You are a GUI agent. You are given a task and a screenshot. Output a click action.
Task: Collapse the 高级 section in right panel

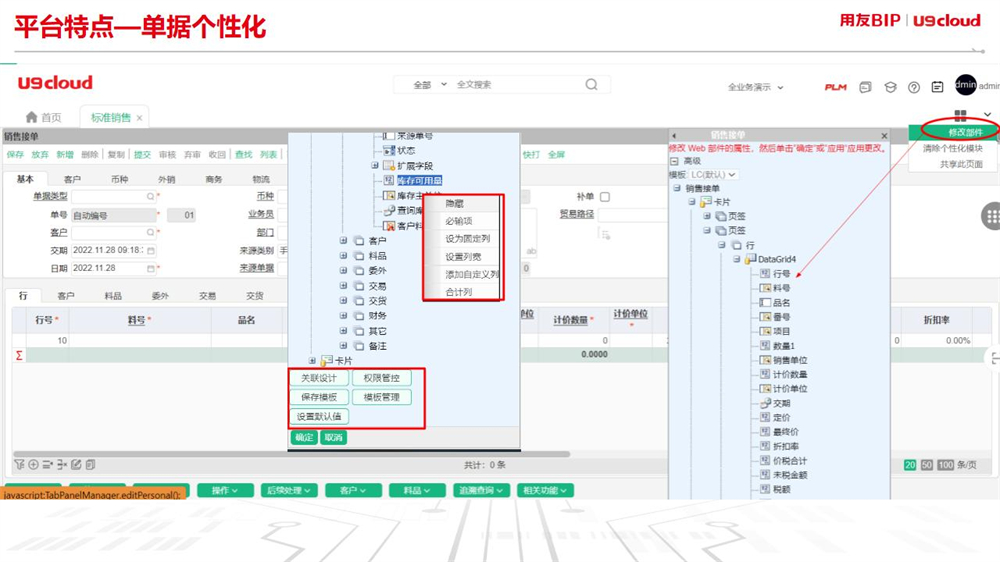tap(674, 161)
